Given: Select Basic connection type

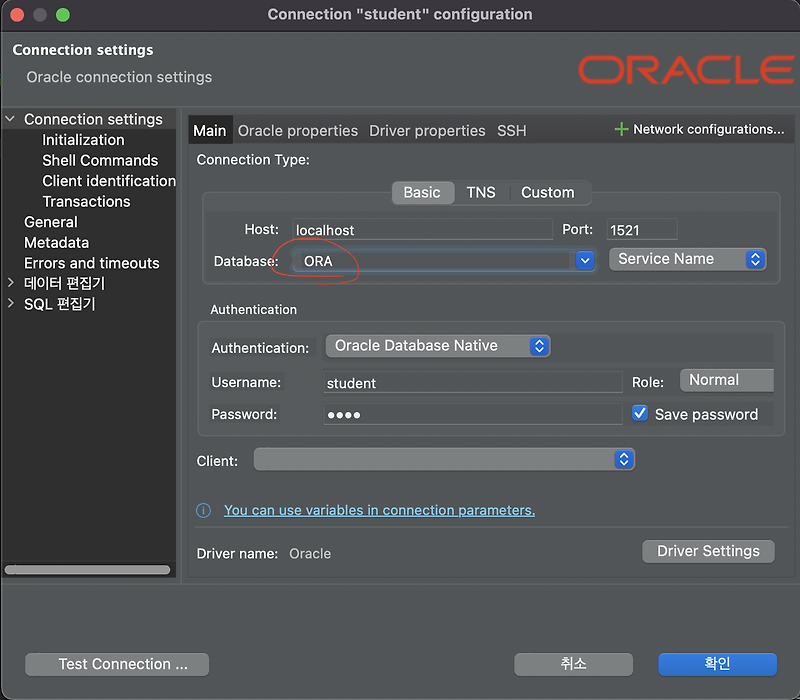Looking at the screenshot, I should [x=422, y=193].
